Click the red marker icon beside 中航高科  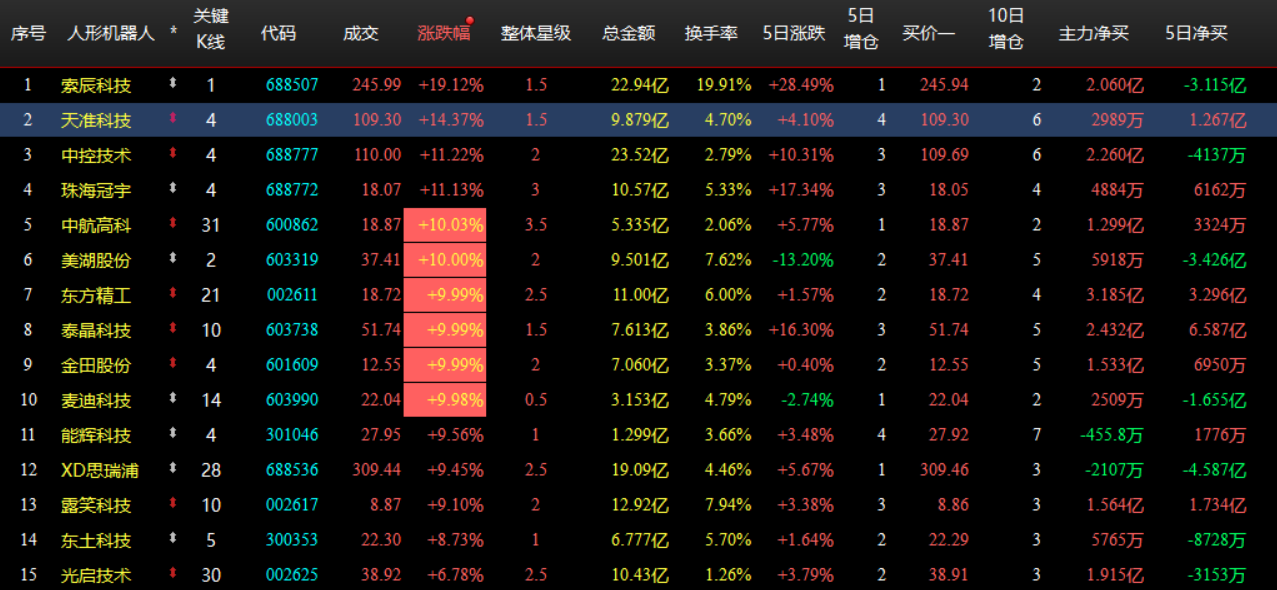click(x=173, y=224)
